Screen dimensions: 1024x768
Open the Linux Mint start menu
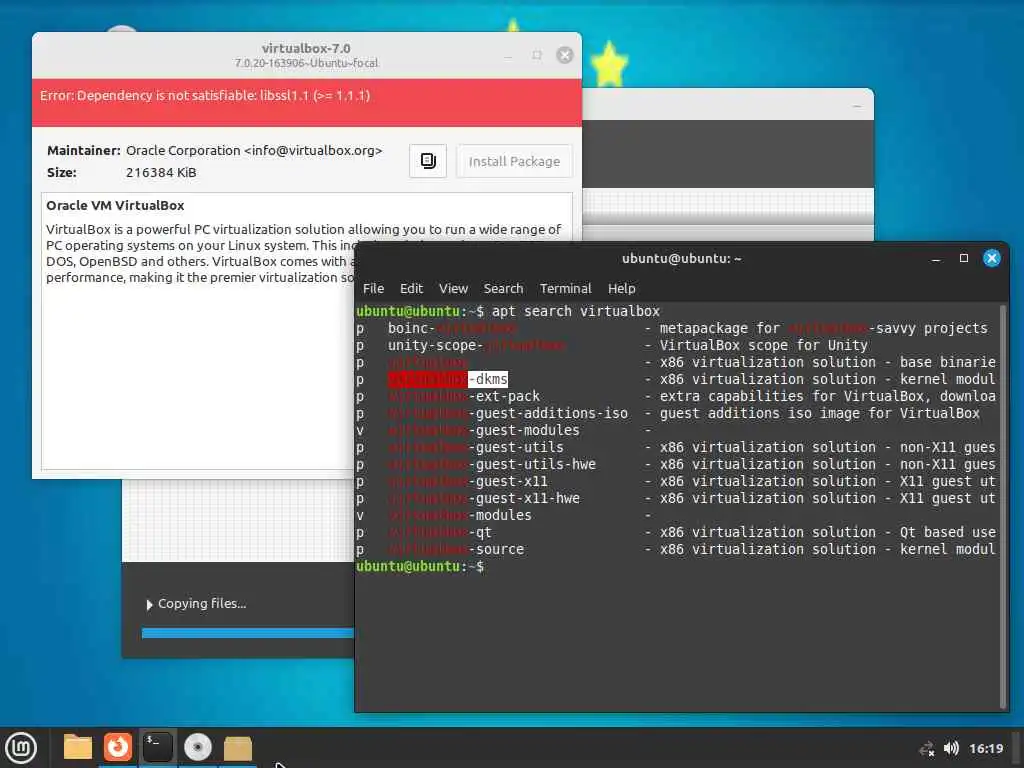pos(22,748)
